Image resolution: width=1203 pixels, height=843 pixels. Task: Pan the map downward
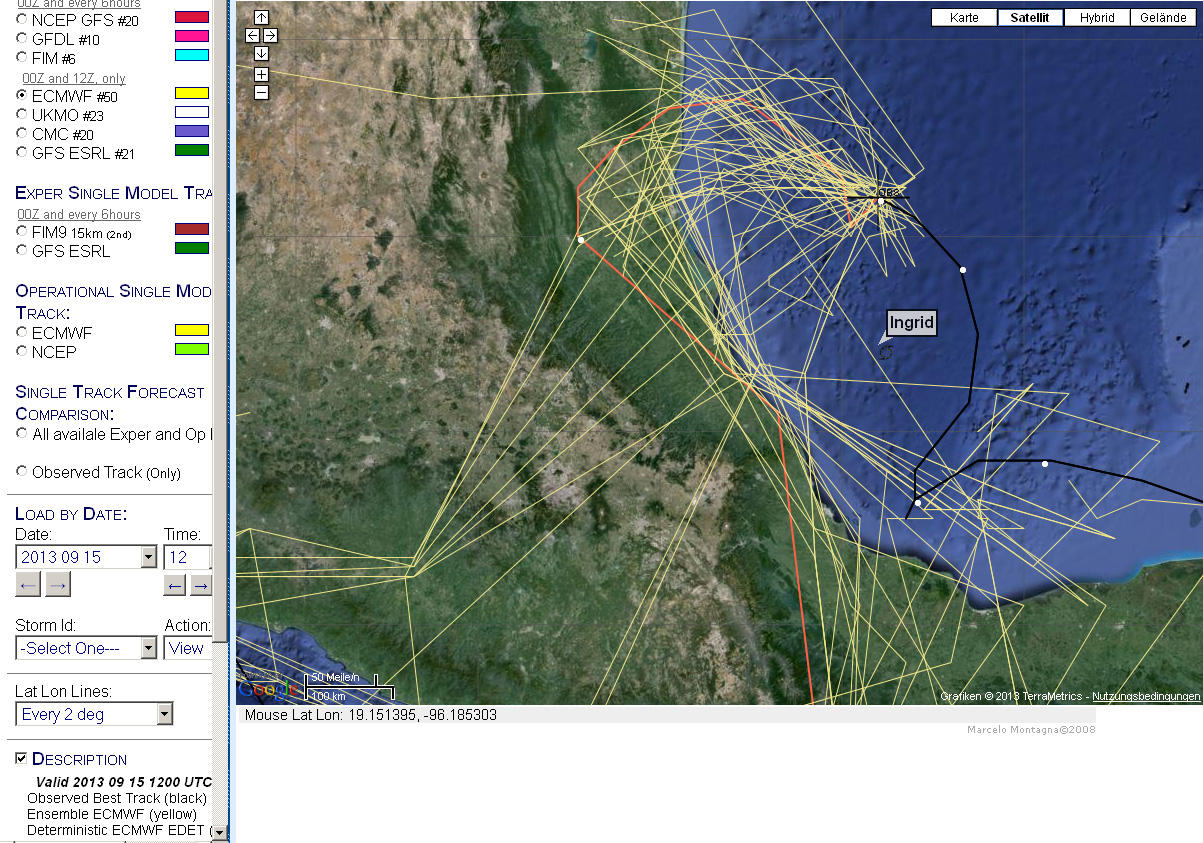[x=261, y=53]
